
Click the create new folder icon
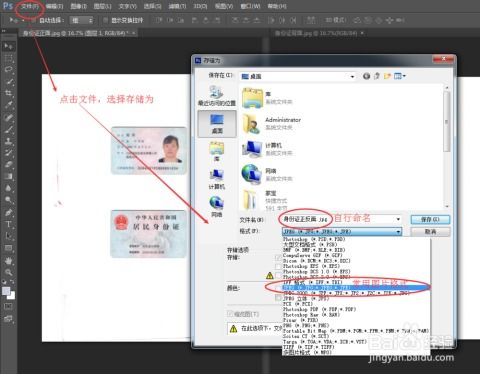click(x=387, y=76)
